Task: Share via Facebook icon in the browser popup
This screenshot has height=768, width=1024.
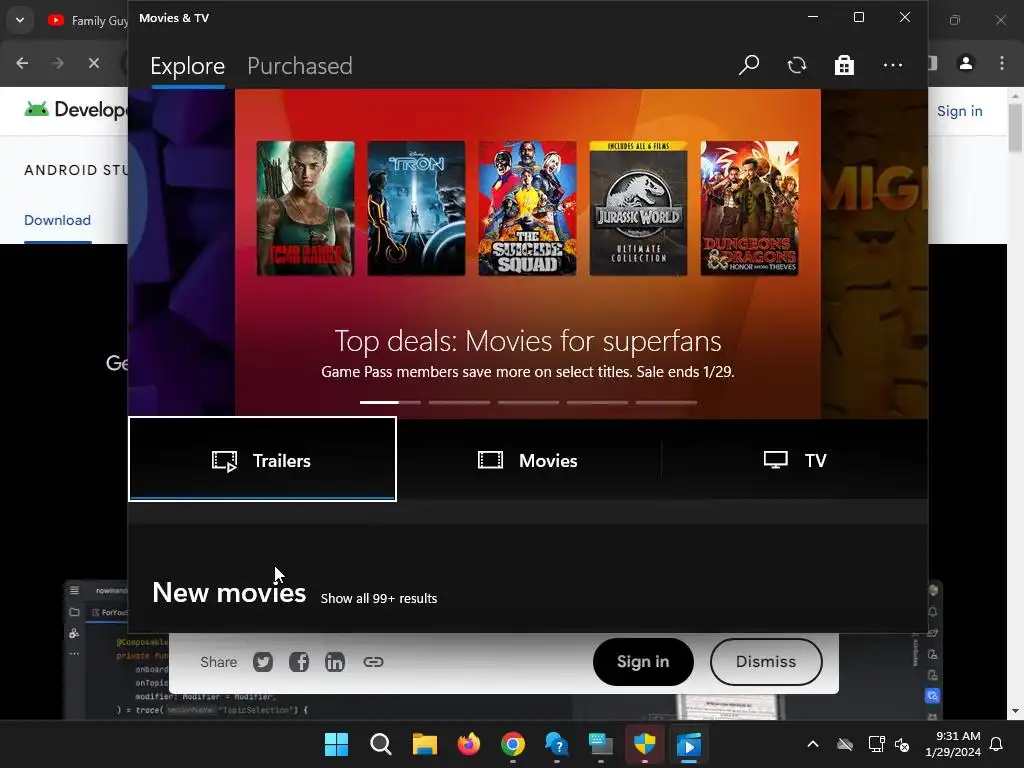Action: (x=299, y=662)
